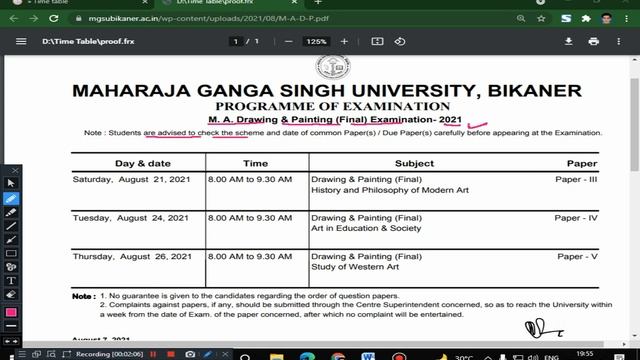Open the PDF sidebar hamburger menu
640x360 pixels.
click(x=21, y=41)
